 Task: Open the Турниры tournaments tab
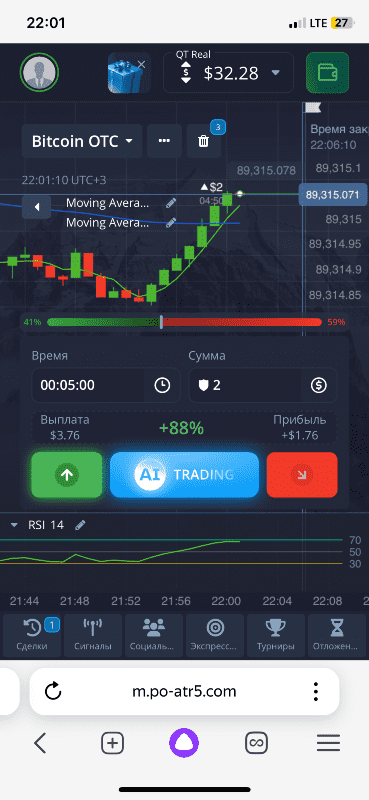(276, 635)
